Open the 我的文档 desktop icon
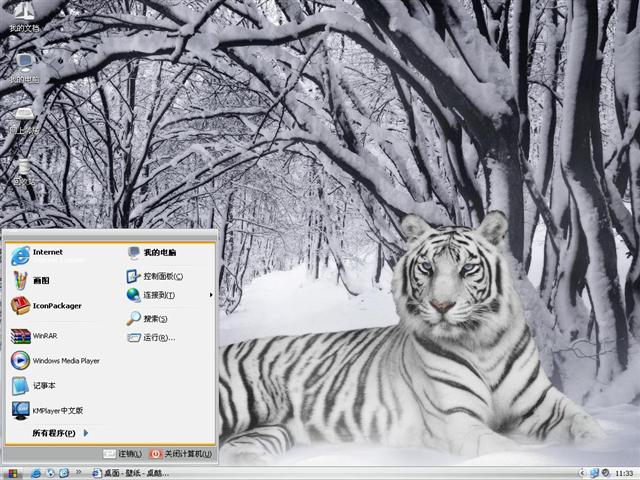Screen dimensions: 640x480 pos(24,17)
